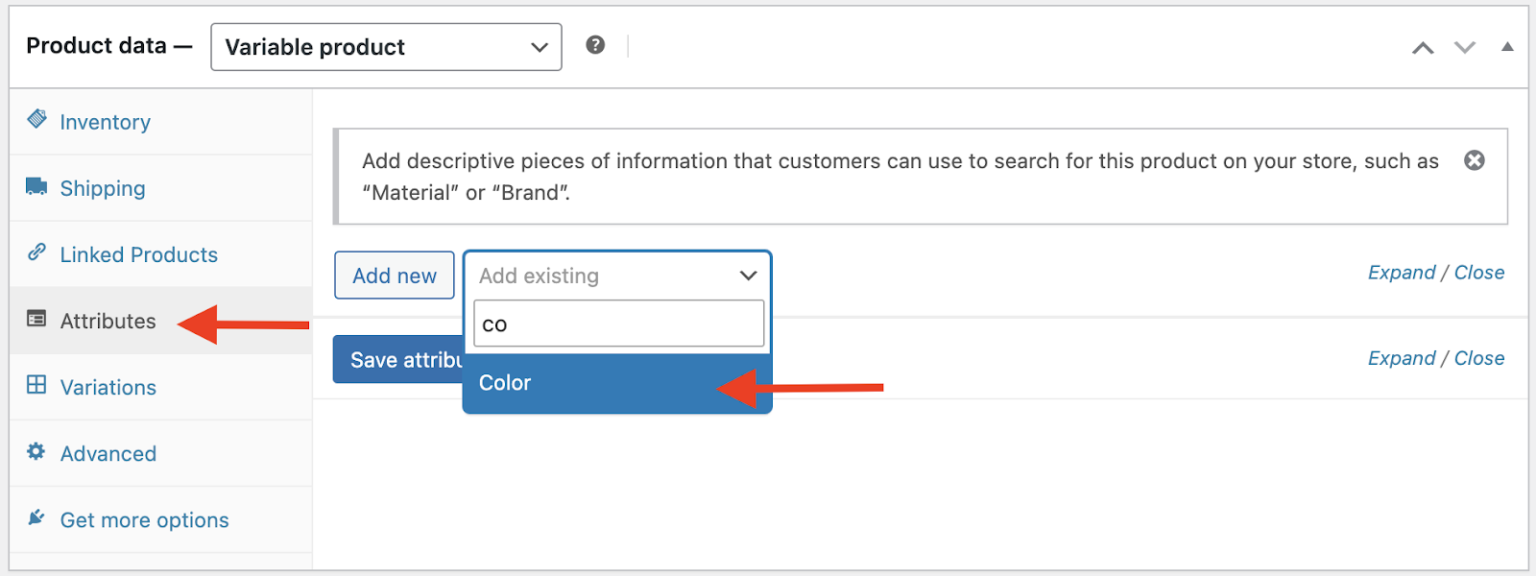Image resolution: width=1536 pixels, height=576 pixels.
Task: Switch to the Variations tab
Action: (107, 387)
